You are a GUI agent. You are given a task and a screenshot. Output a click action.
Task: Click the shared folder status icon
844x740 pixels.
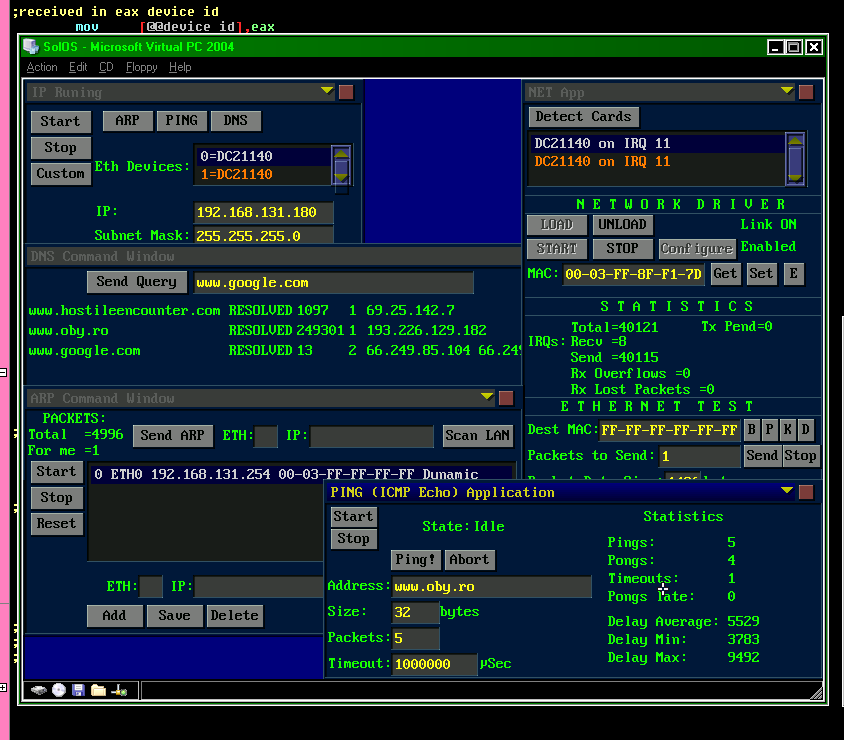tap(99, 690)
